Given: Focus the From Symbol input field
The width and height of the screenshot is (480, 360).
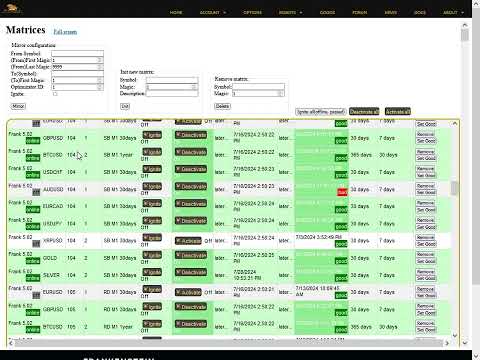Looking at the screenshot, I should click(x=77, y=53).
